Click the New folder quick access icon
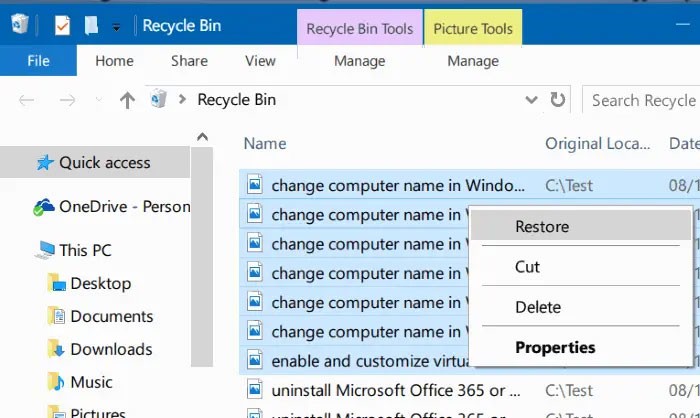Image resolution: width=700 pixels, height=418 pixels. point(91,26)
